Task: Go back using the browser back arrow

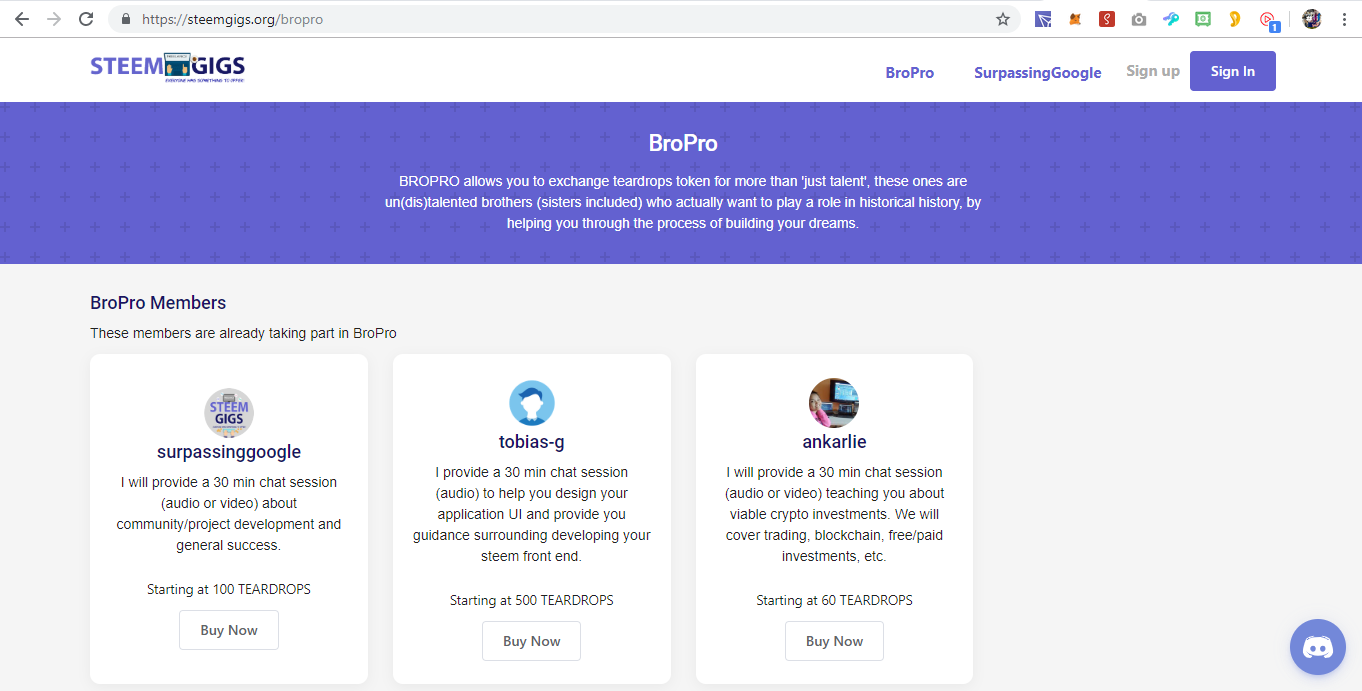Action: [22, 19]
